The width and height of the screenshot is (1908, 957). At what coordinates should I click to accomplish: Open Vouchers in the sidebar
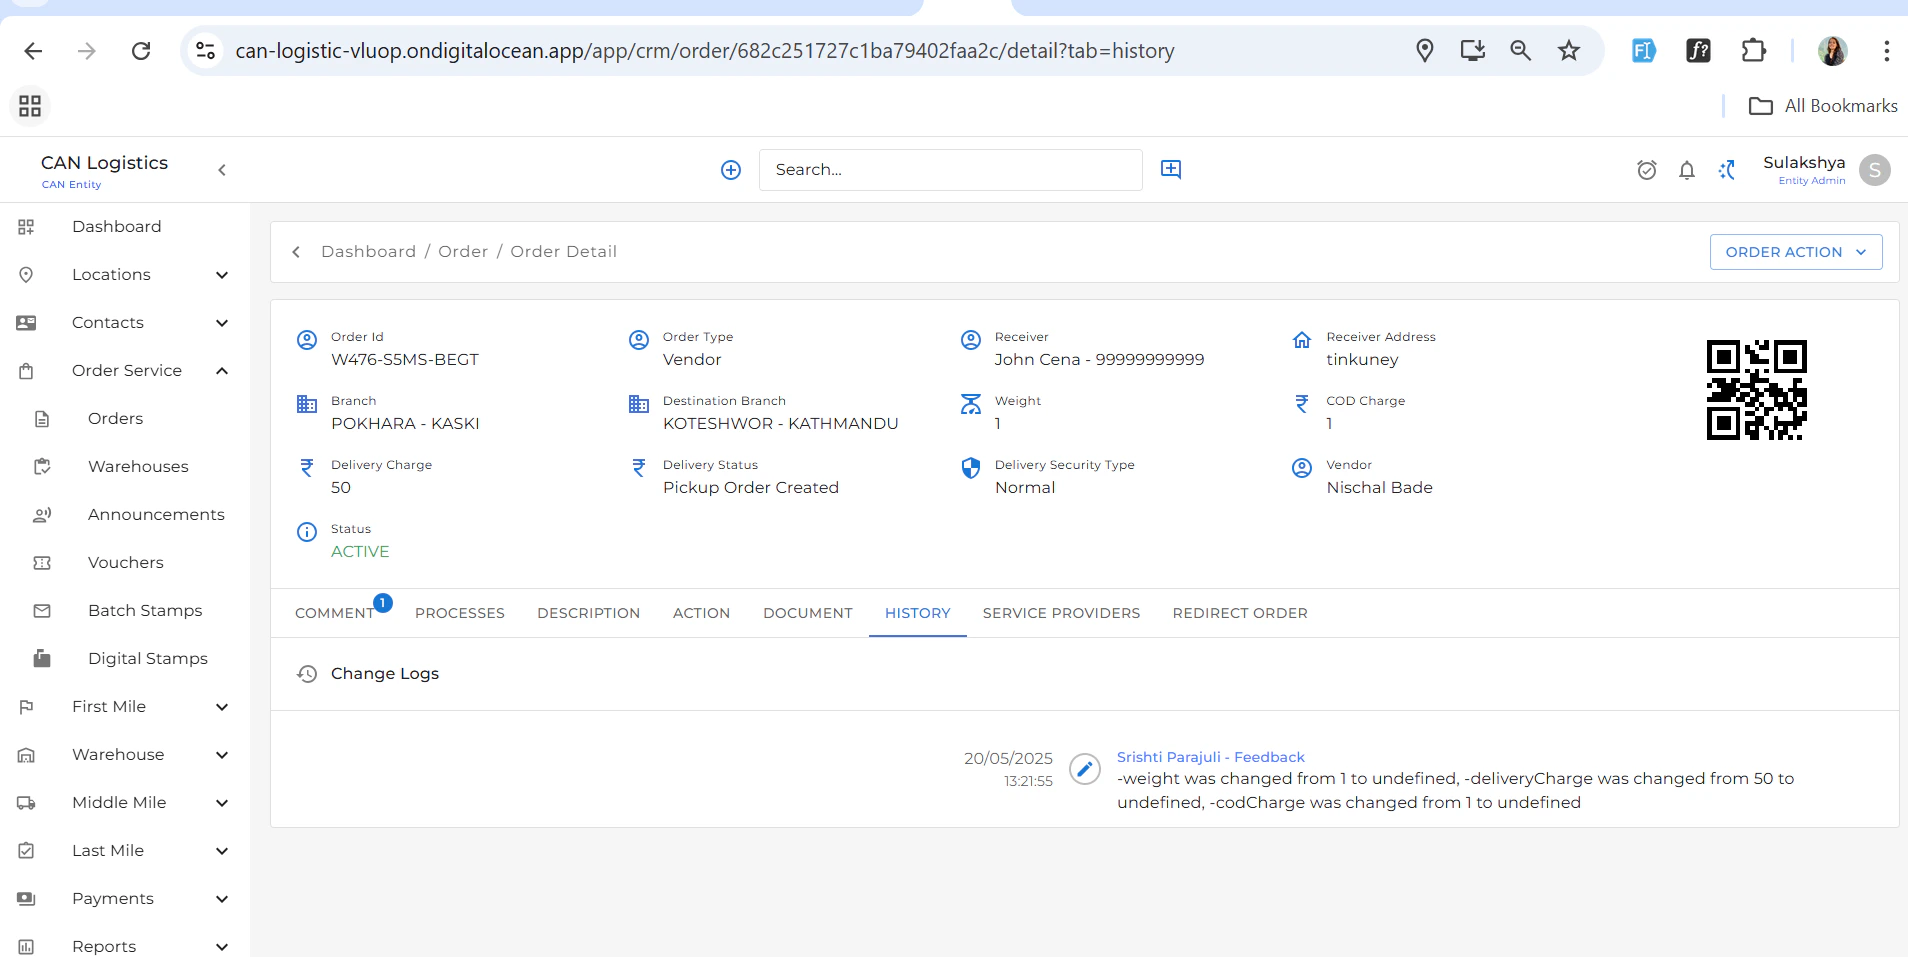click(x=125, y=563)
